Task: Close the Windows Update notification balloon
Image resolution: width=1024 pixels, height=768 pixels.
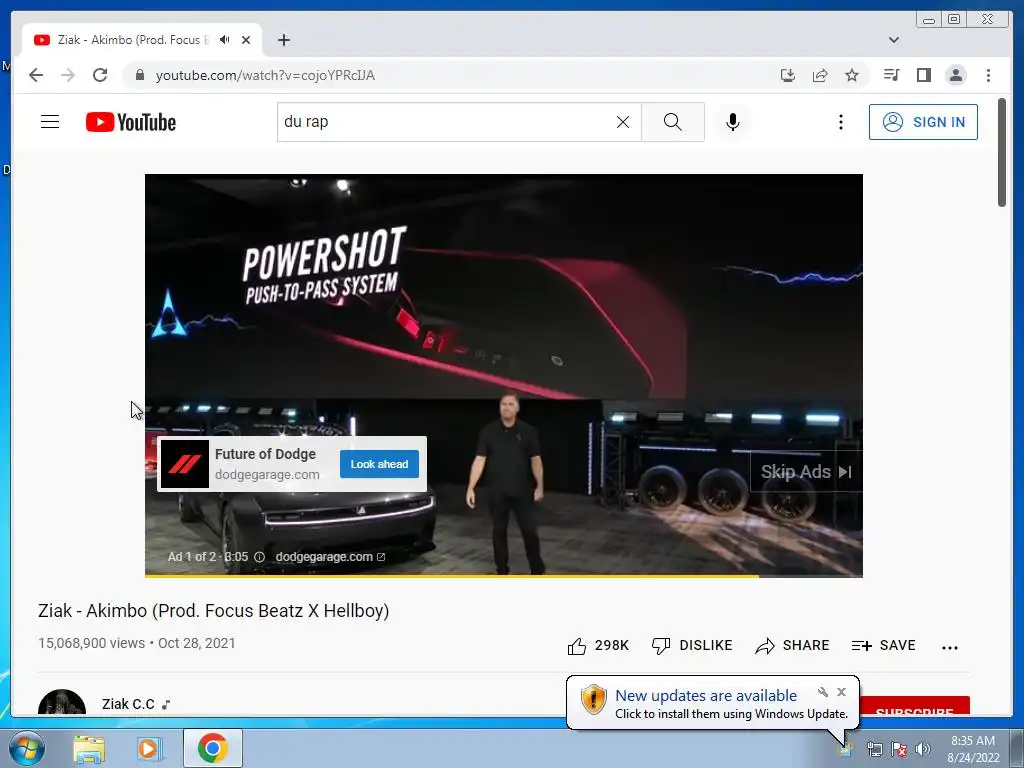Action: click(x=841, y=692)
